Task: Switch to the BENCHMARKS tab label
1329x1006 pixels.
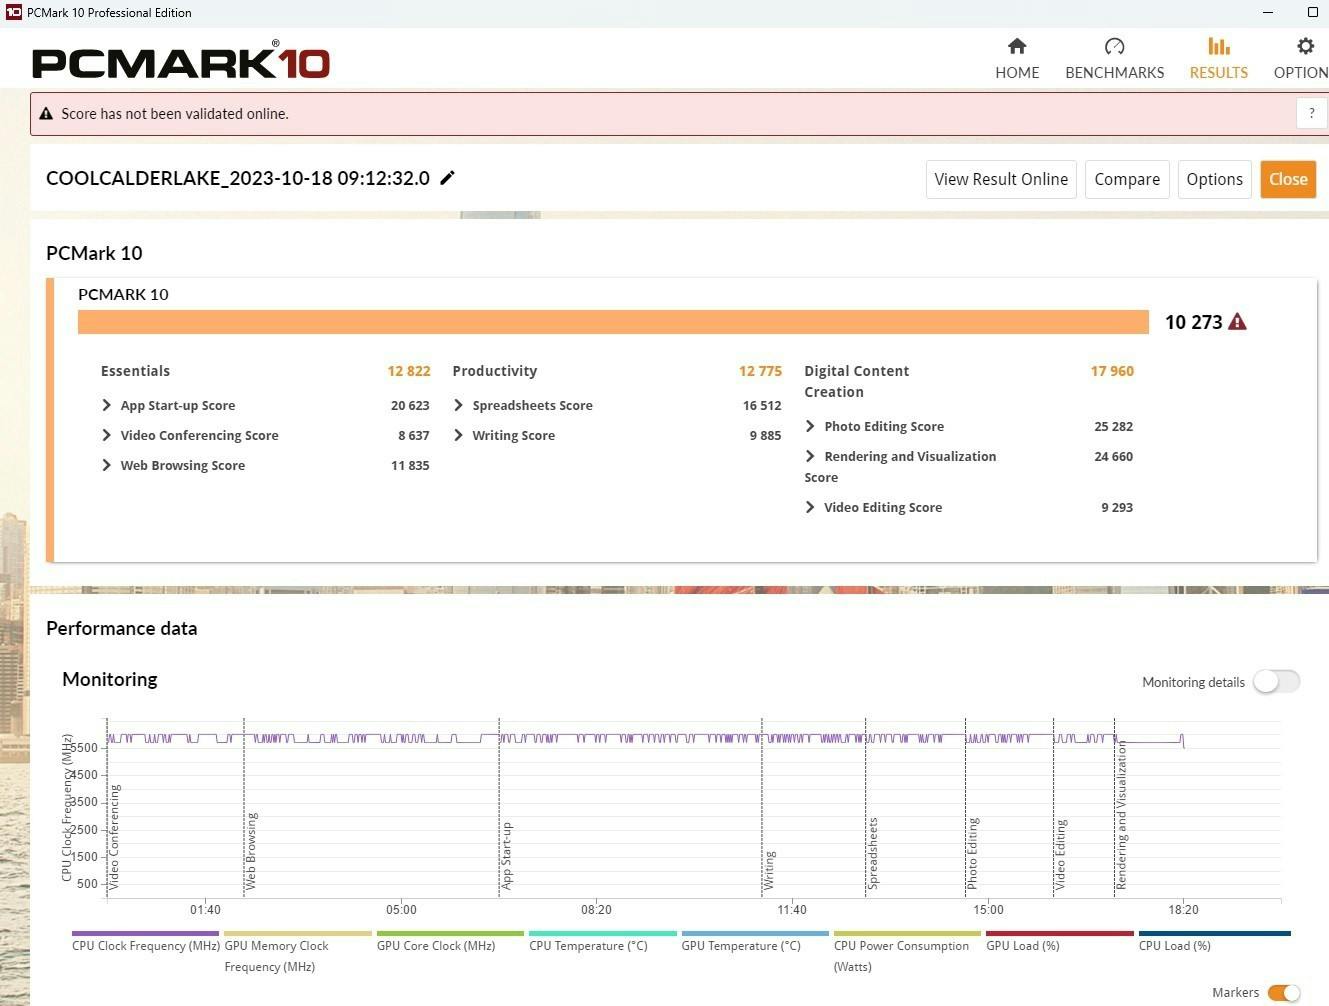Action: coord(1114,73)
